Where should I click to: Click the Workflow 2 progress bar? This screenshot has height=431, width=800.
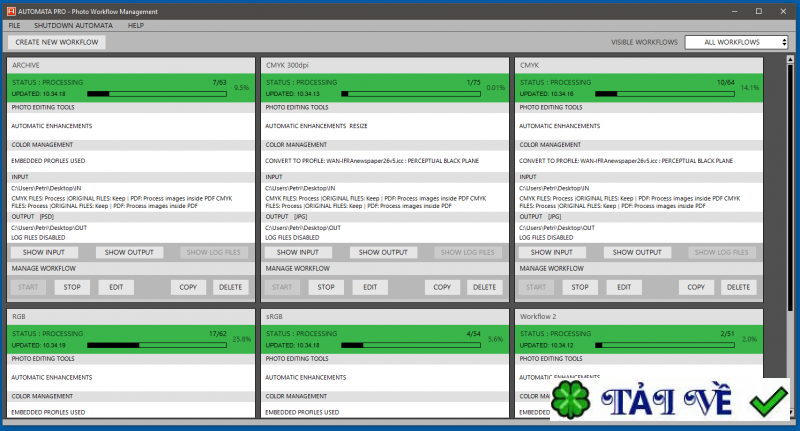(x=665, y=345)
